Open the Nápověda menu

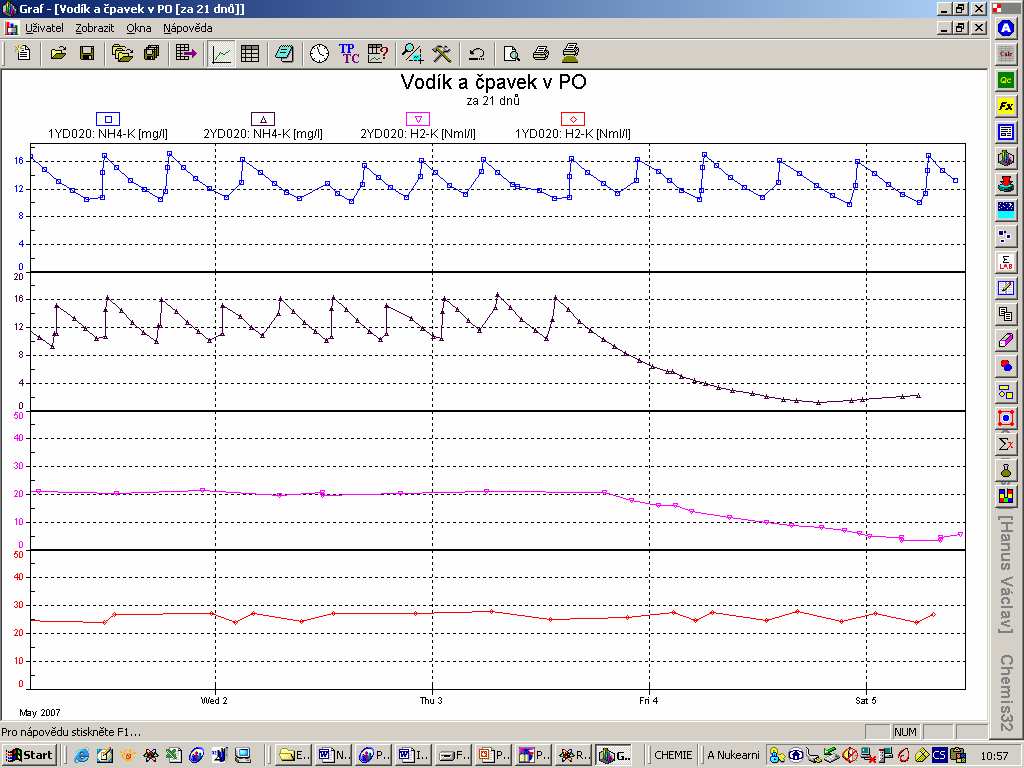187,28
